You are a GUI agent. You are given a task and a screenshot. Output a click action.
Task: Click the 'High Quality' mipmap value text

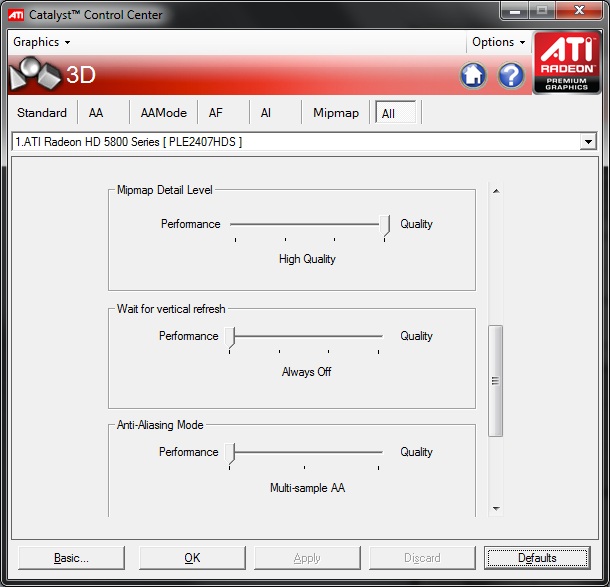(x=307, y=259)
